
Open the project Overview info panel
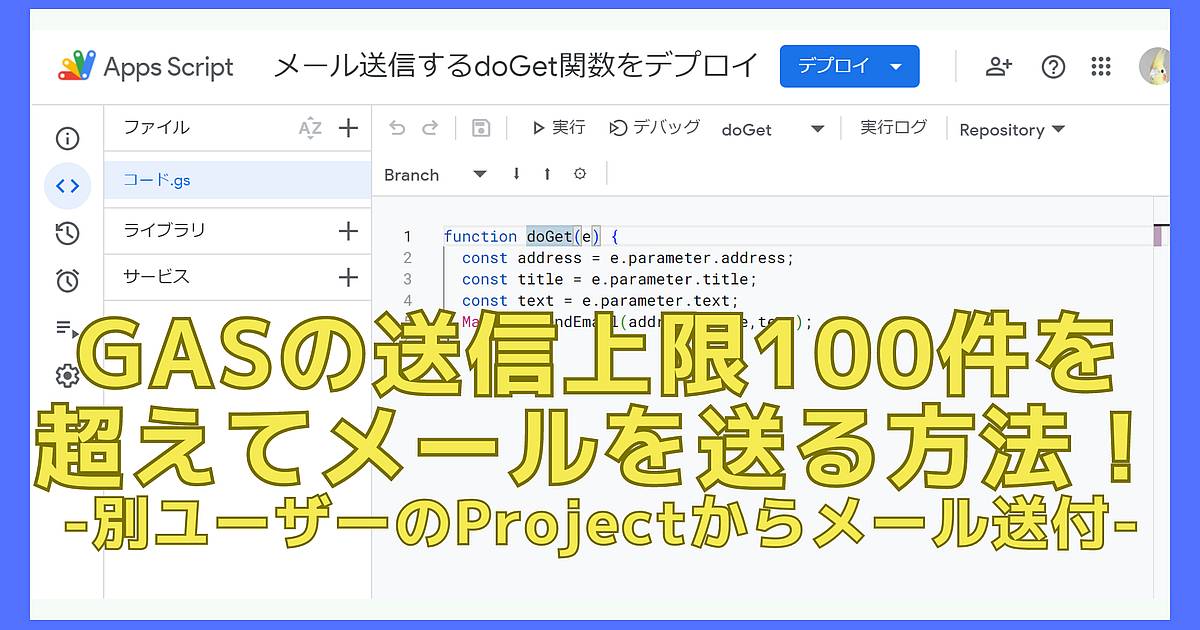(x=66, y=138)
